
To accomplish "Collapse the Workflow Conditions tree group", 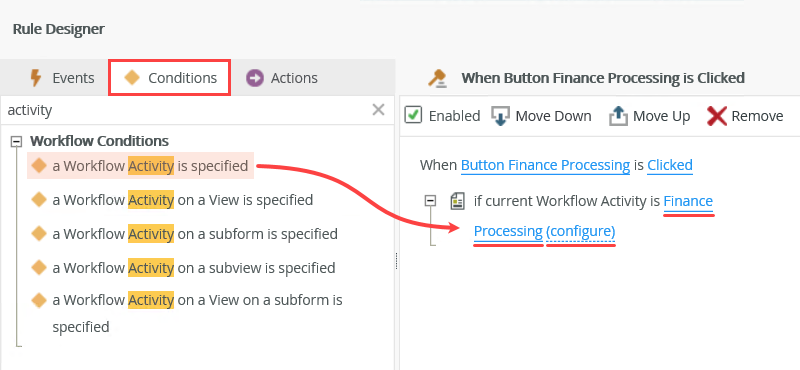I will pyautogui.click(x=17, y=141).
